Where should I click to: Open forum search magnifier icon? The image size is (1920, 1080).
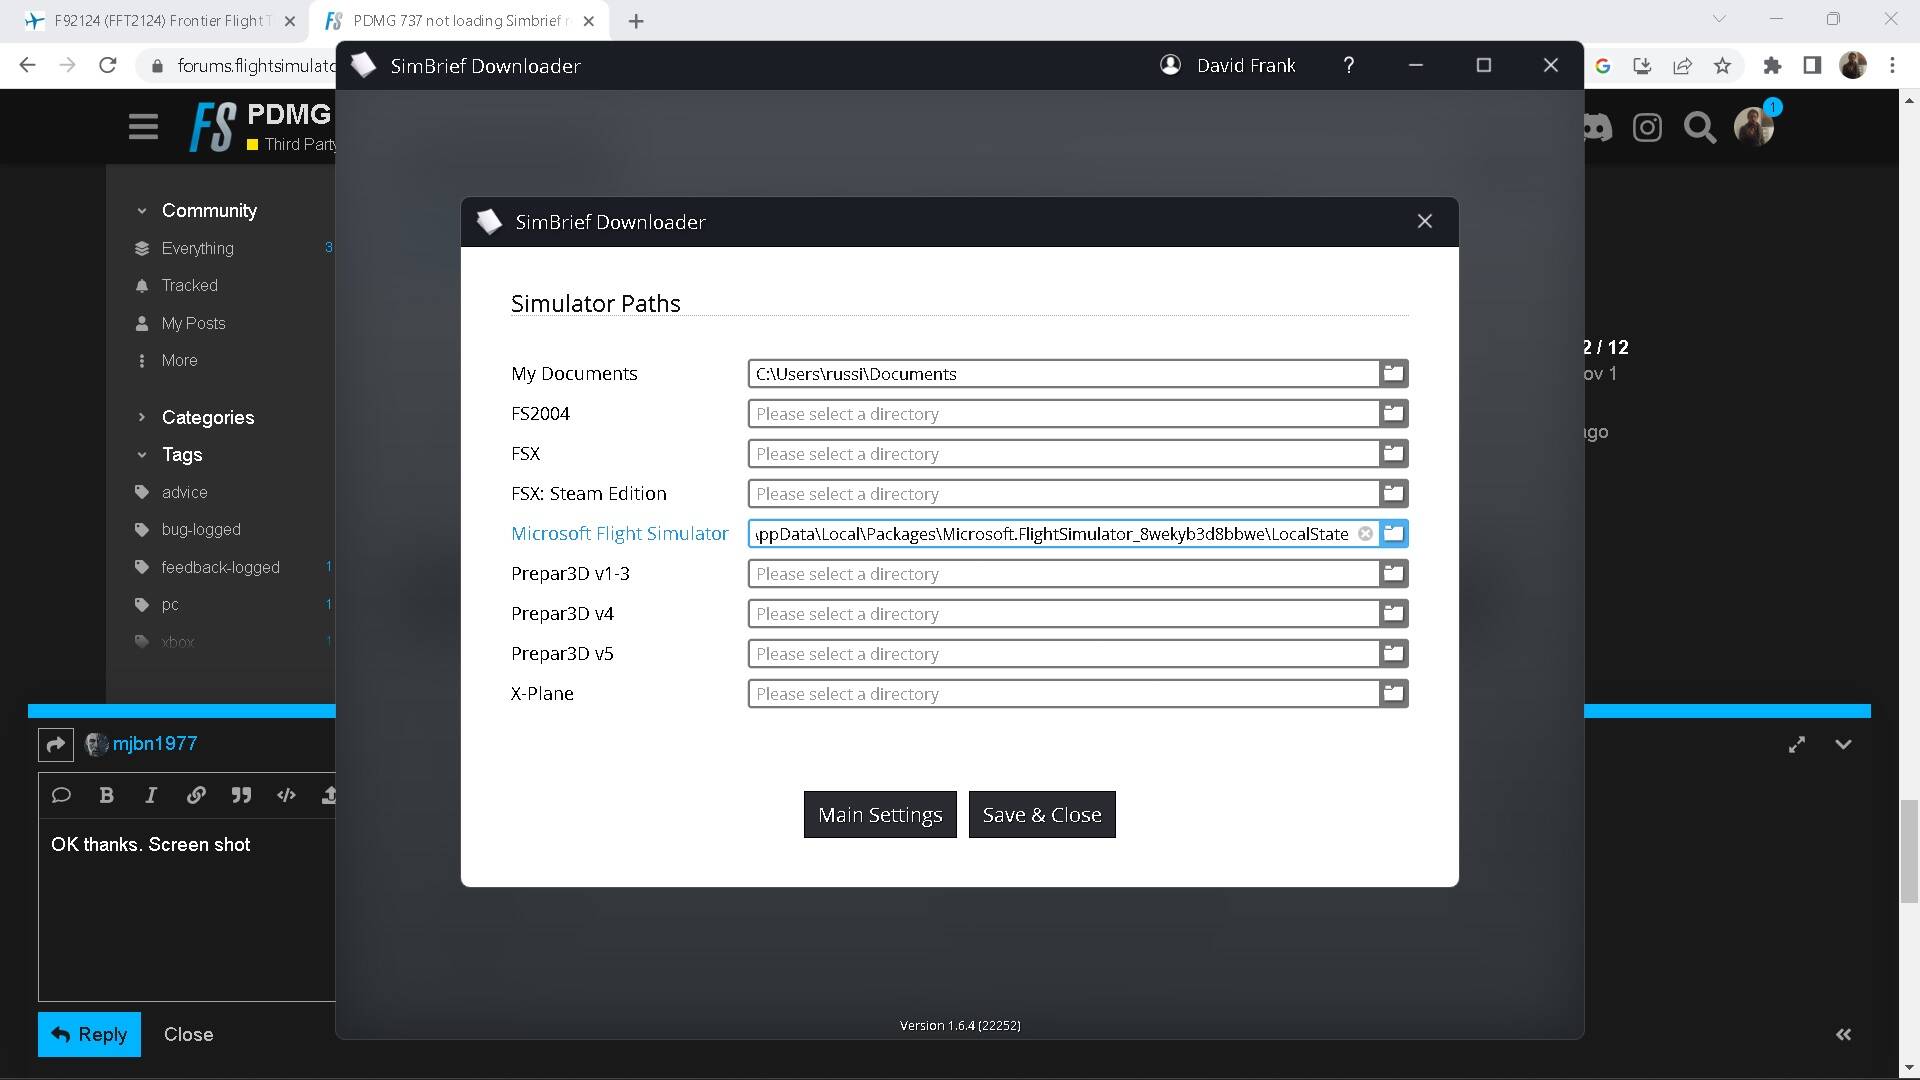tap(1699, 127)
